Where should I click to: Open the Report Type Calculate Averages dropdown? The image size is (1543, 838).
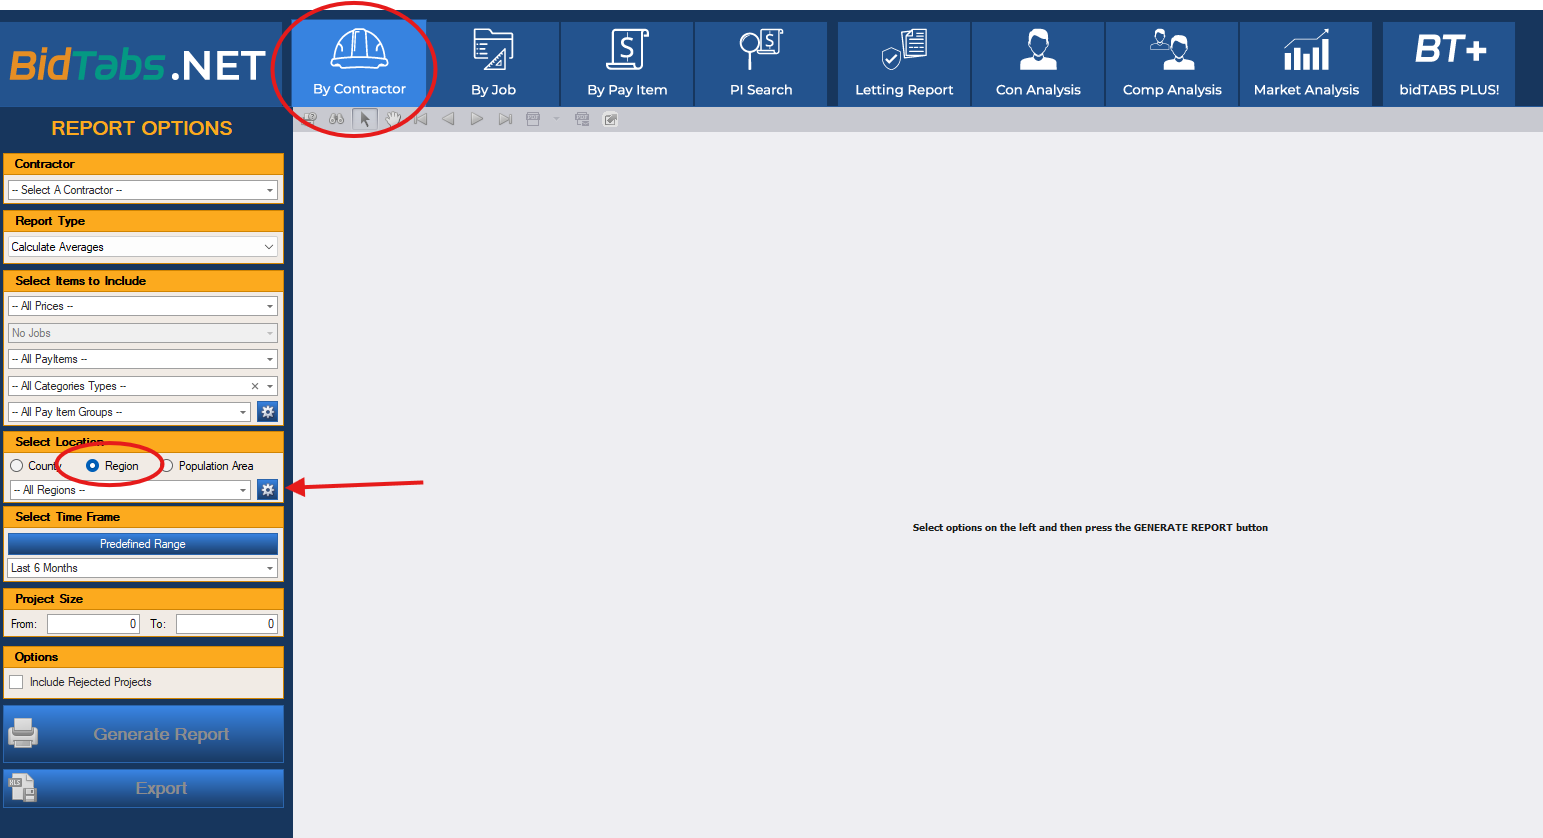point(143,247)
